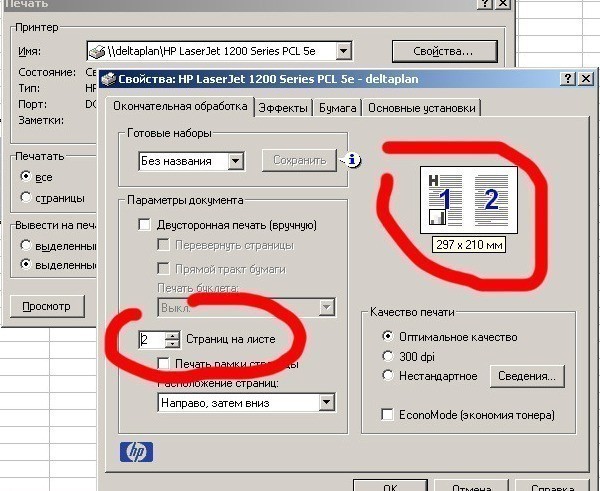Click the Просмотр button
This screenshot has width=600, height=491.
pos(47,306)
